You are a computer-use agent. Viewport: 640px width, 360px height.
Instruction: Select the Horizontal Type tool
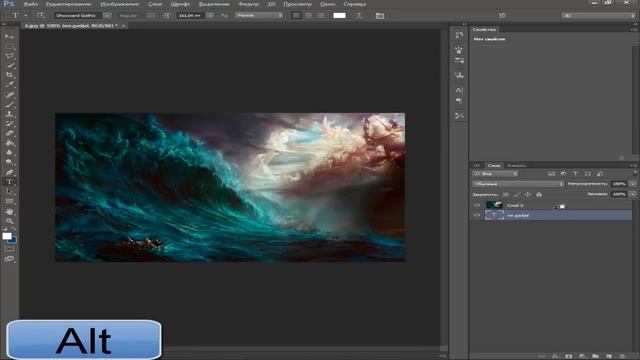[x=9, y=182]
